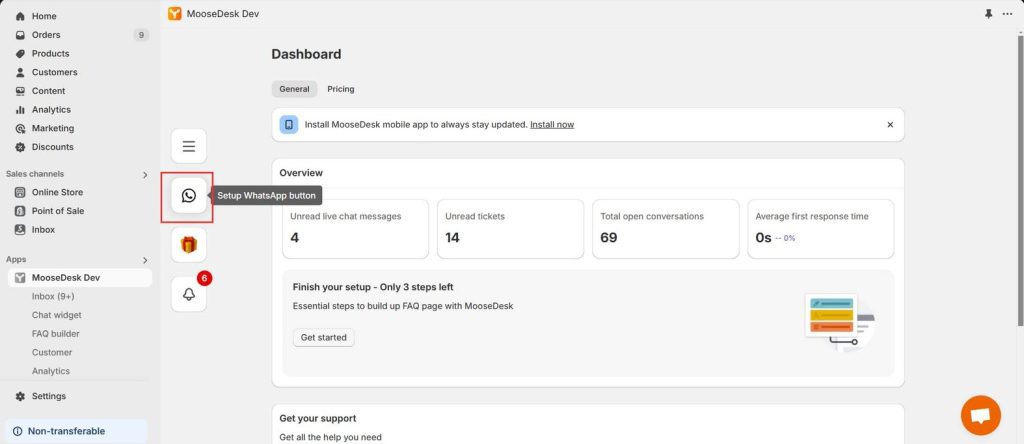Select MooseDesk Dev app in sidebar
The image size is (1024, 444).
[79, 278]
